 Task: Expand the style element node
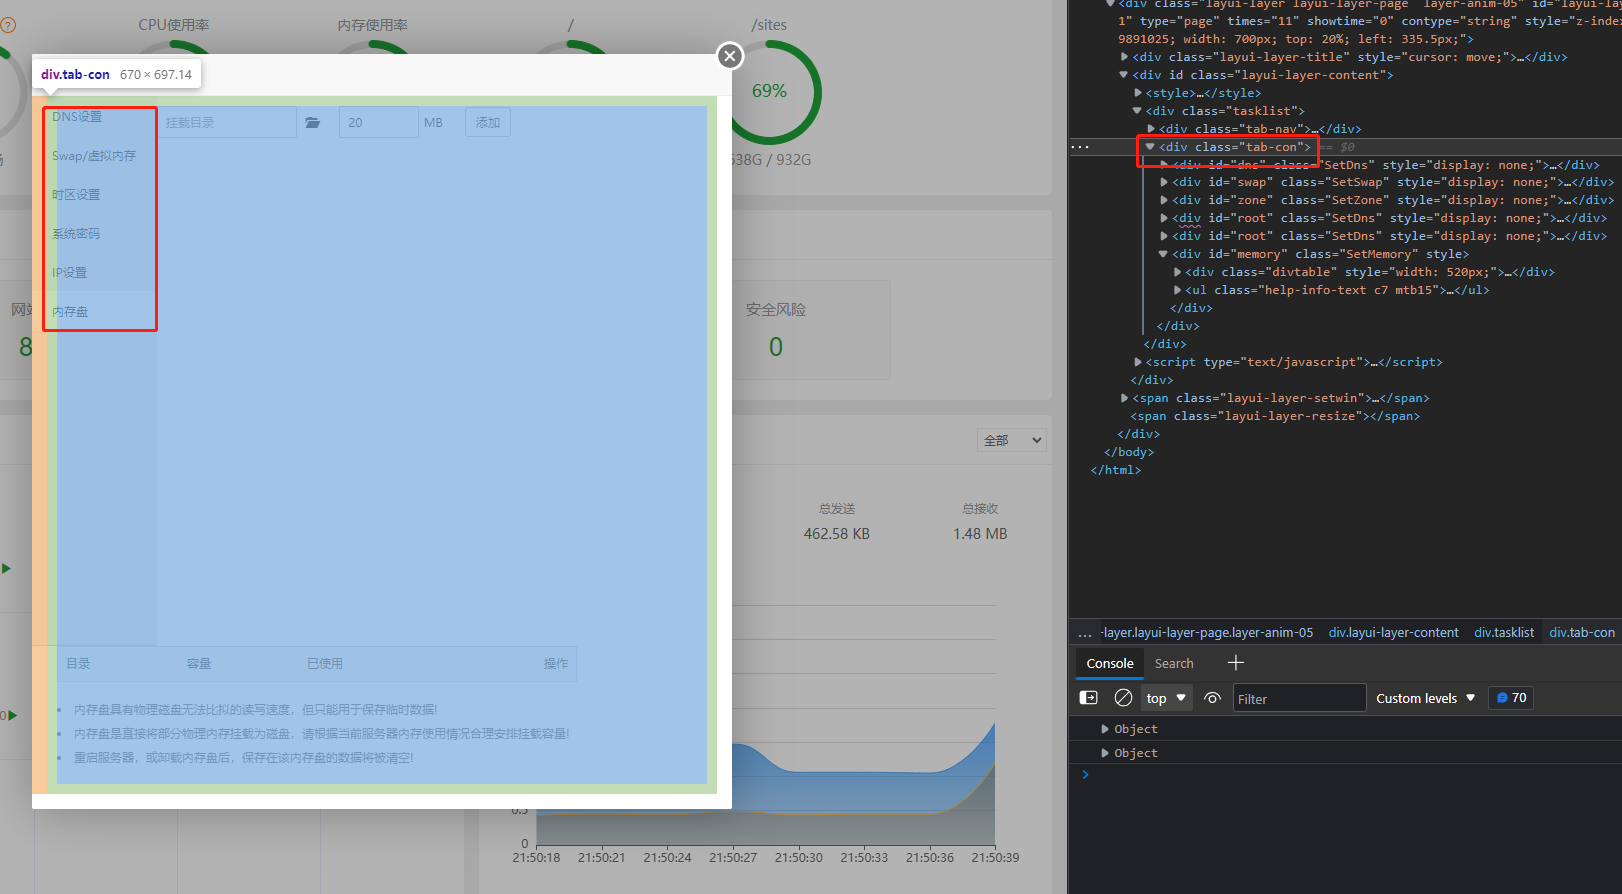pos(1138,93)
